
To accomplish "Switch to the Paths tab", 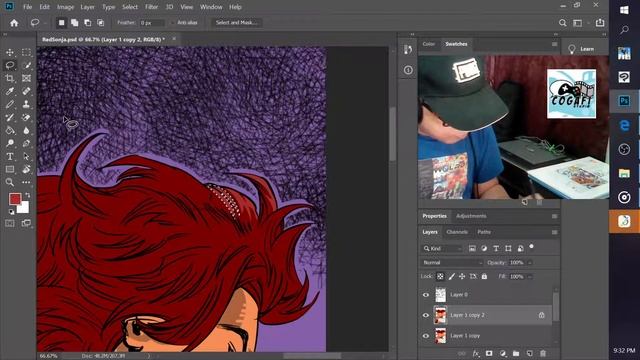I will (484, 232).
